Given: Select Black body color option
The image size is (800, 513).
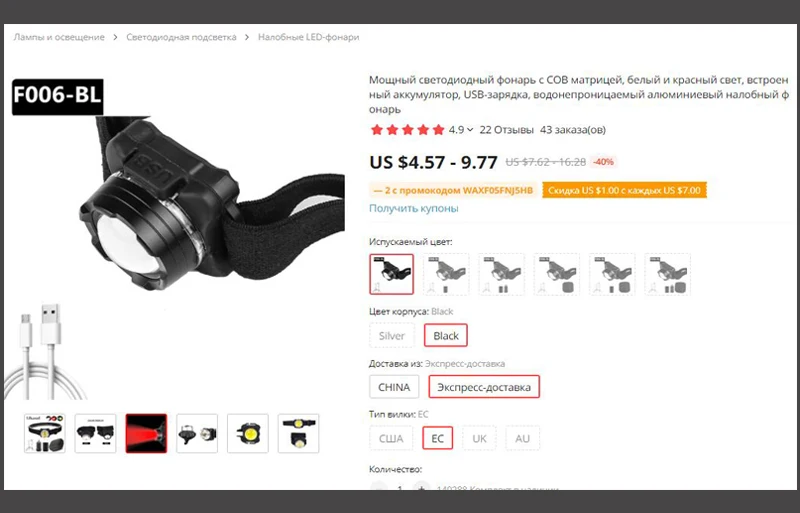Looking at the screenshot, I should (446, 336).
